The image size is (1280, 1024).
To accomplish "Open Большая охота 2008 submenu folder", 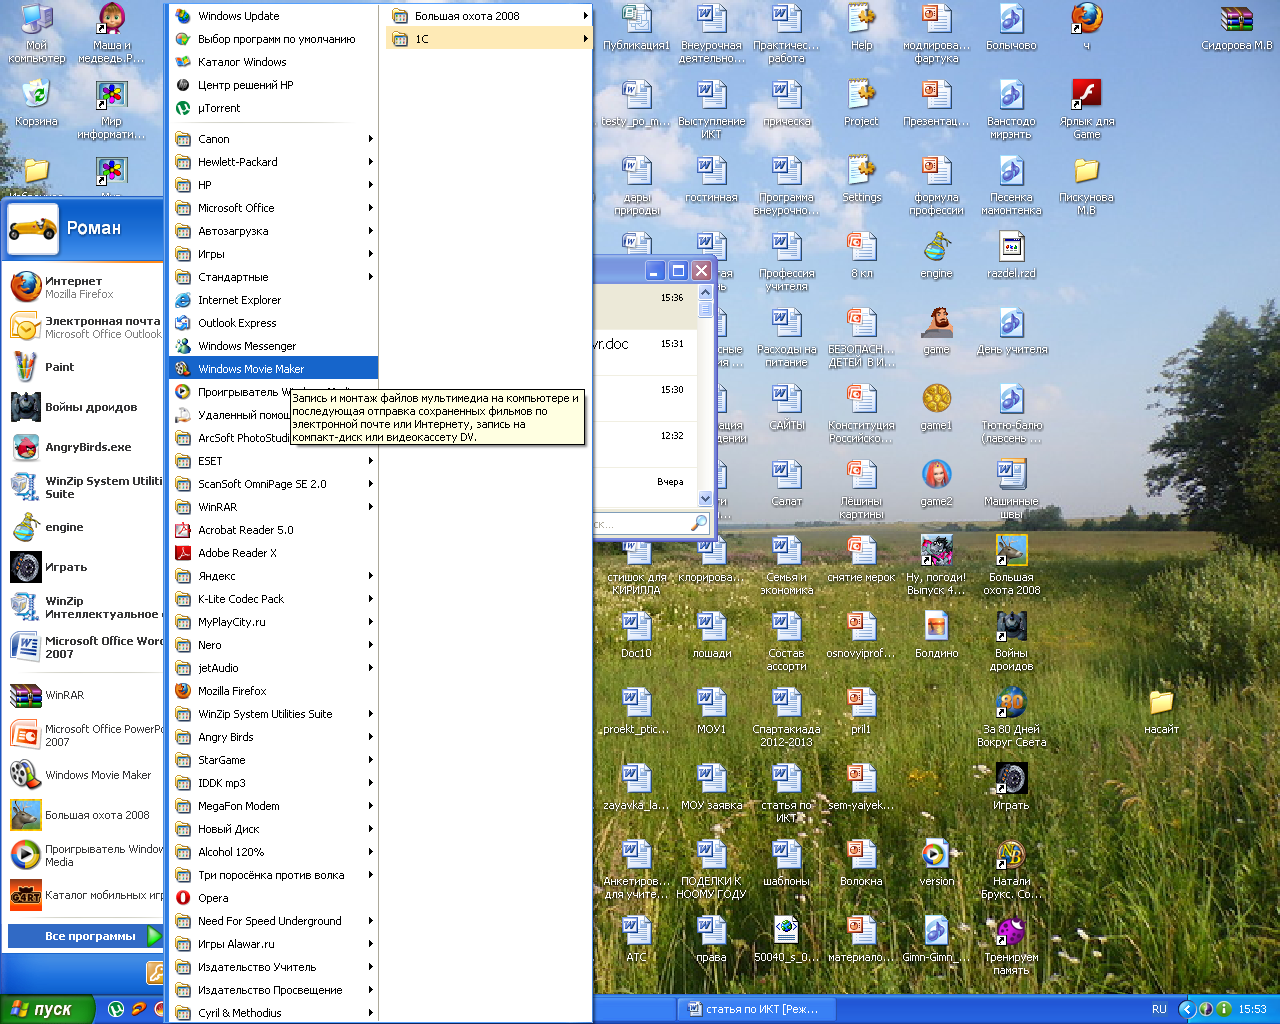I will click(489, 16).
